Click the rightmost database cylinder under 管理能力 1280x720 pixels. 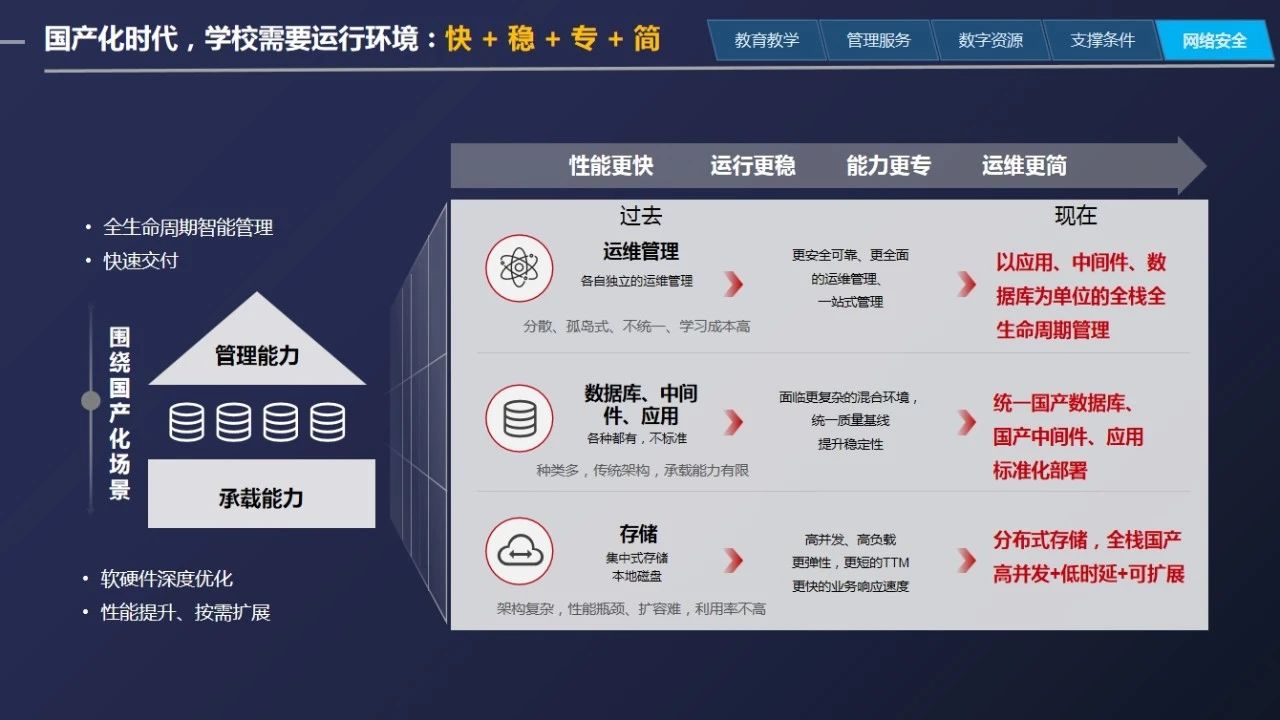click(327, 422)
